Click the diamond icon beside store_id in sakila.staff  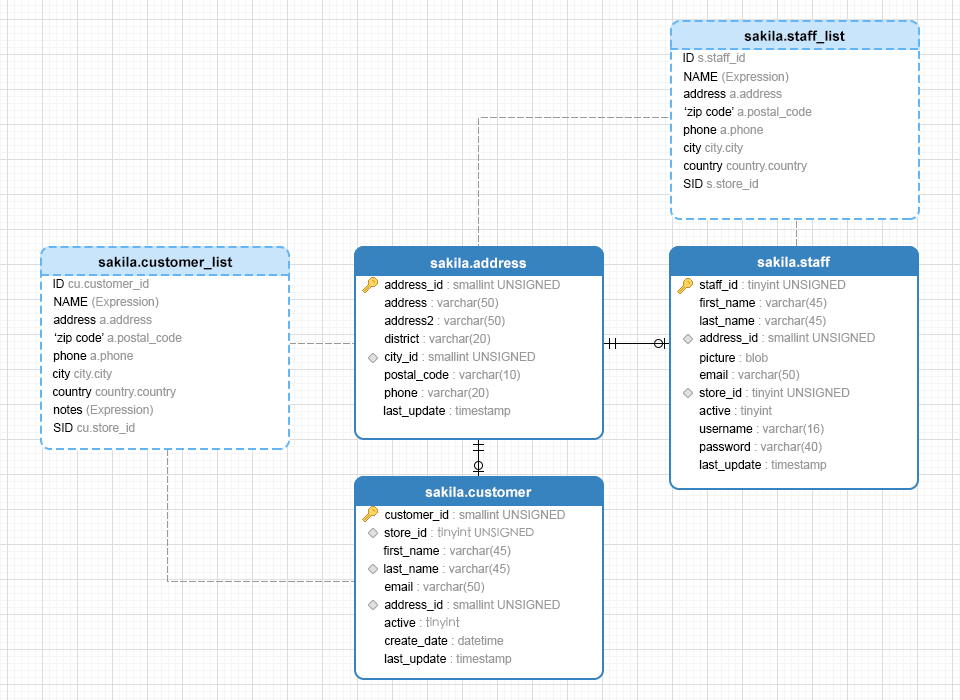(688, 393)
